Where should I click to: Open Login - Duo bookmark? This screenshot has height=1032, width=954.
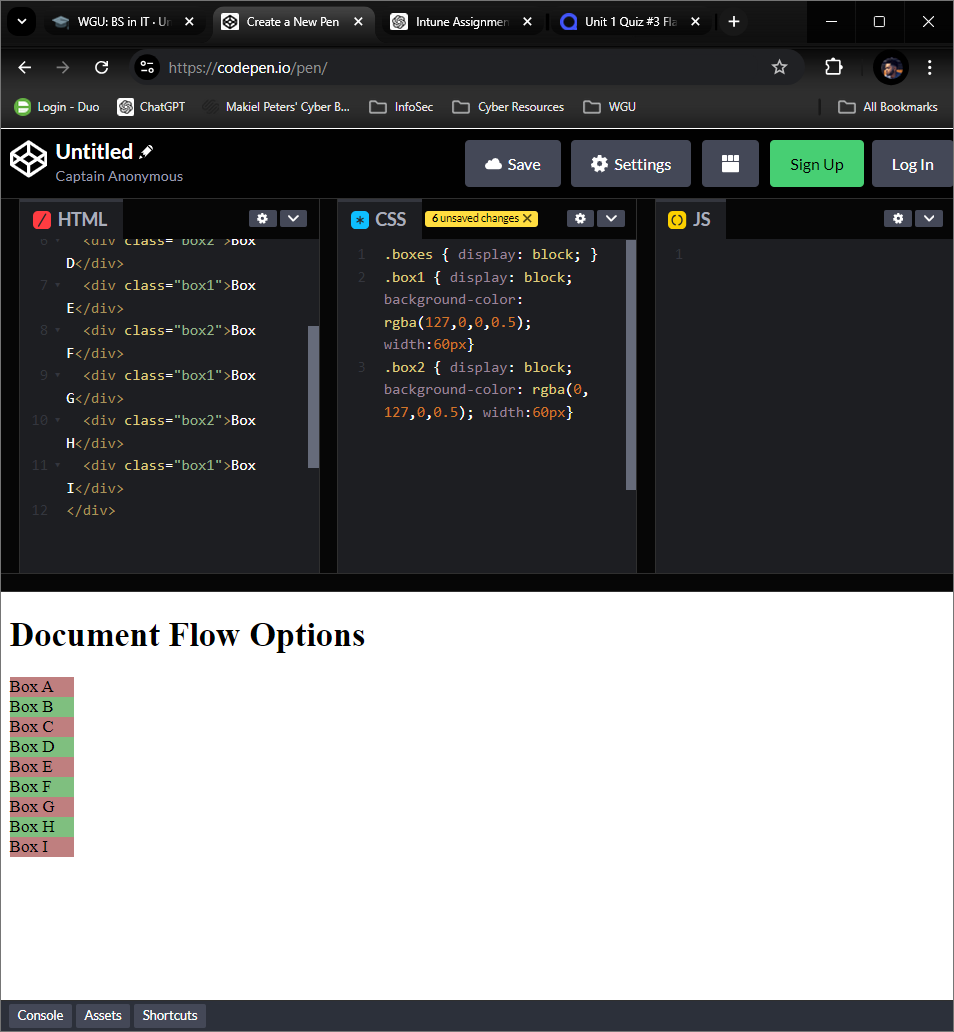57,107
